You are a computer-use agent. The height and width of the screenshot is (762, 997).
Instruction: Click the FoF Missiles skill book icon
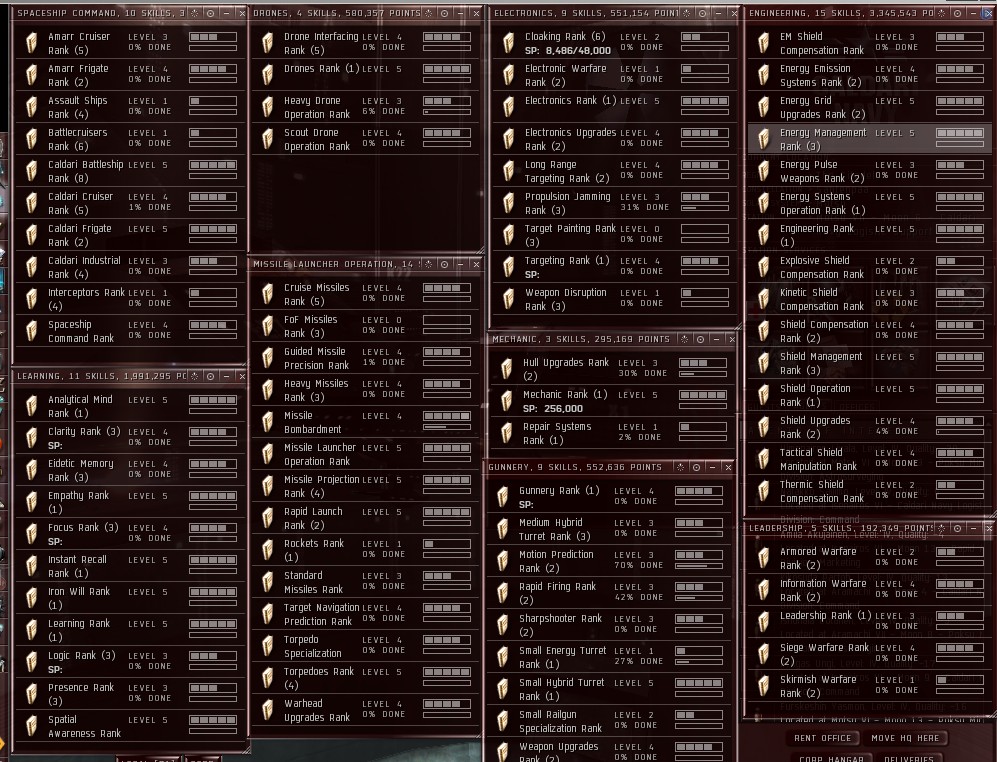267,326
